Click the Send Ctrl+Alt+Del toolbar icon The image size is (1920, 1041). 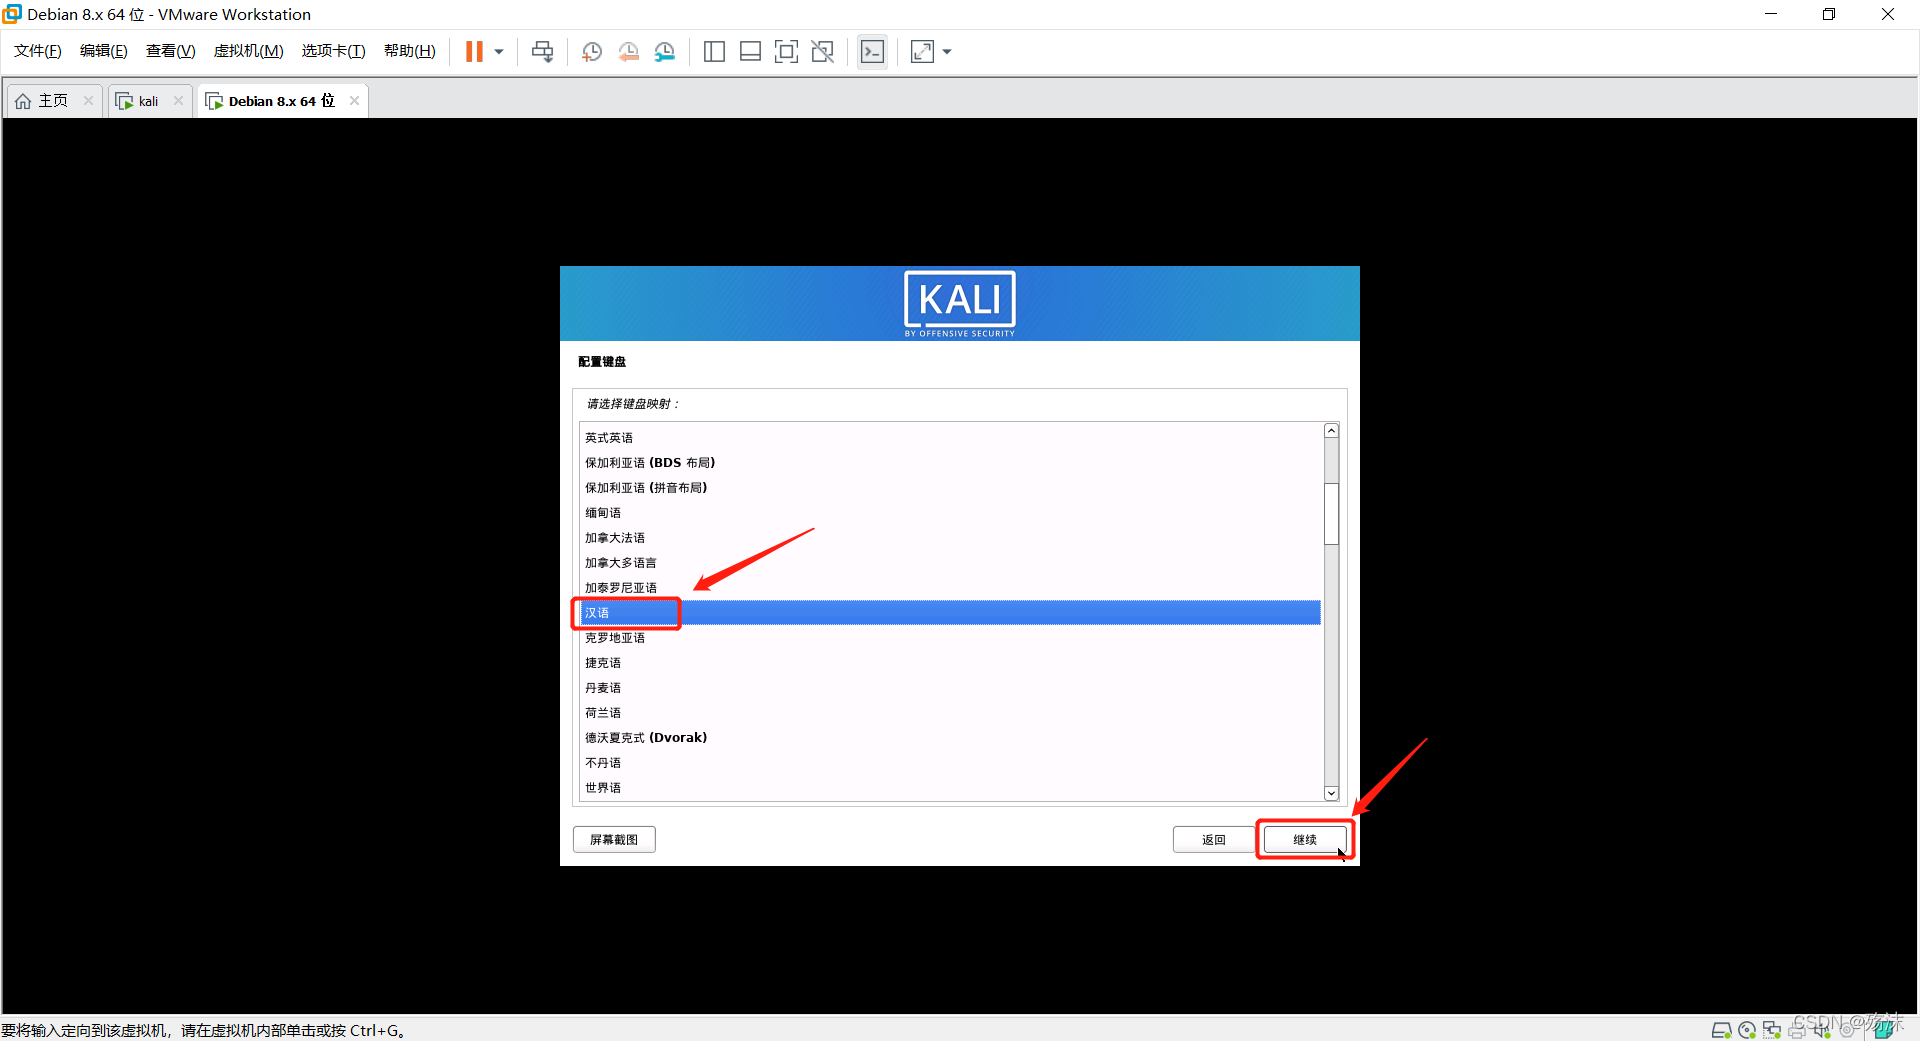[542, 52]
